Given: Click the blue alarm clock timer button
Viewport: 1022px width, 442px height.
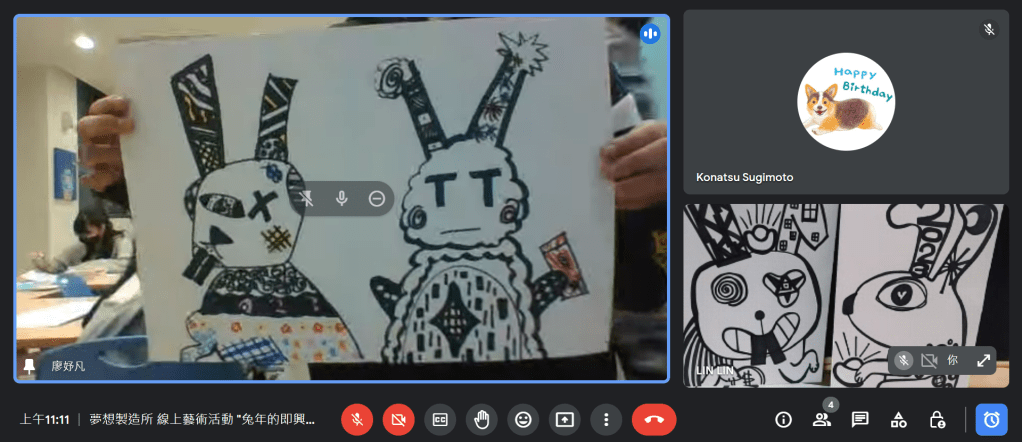Looking at the screenshot, I should click(991, 419).
